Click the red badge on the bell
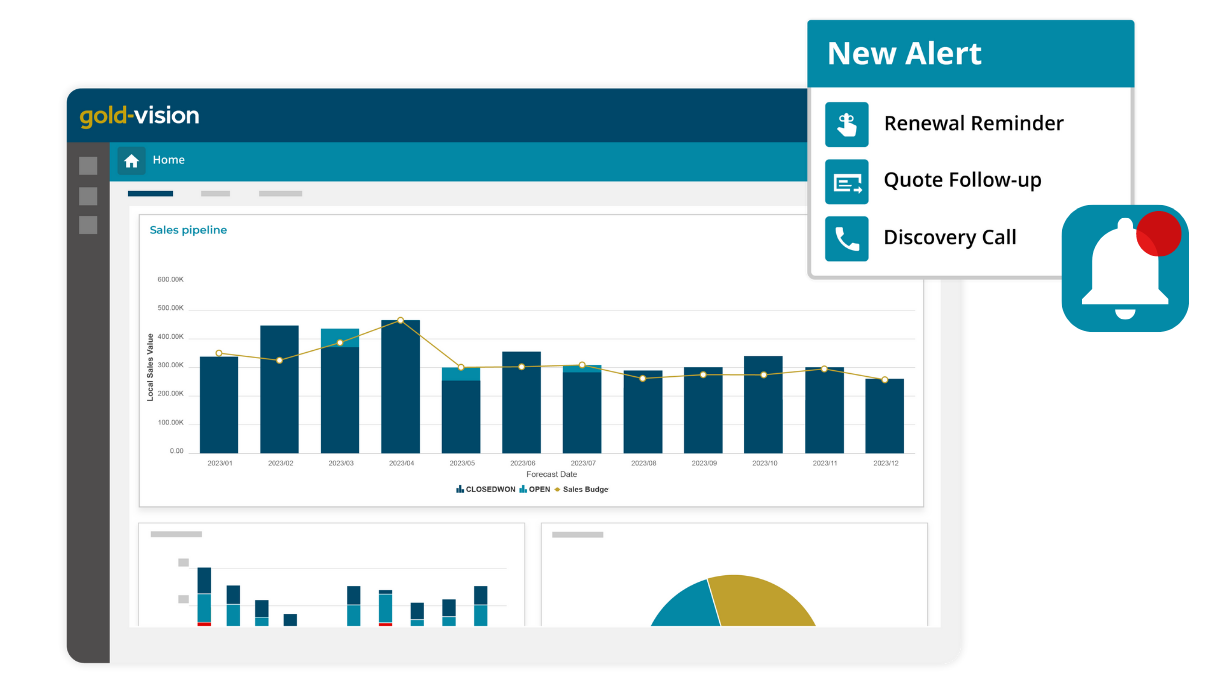 click(x=1159, y=234)
